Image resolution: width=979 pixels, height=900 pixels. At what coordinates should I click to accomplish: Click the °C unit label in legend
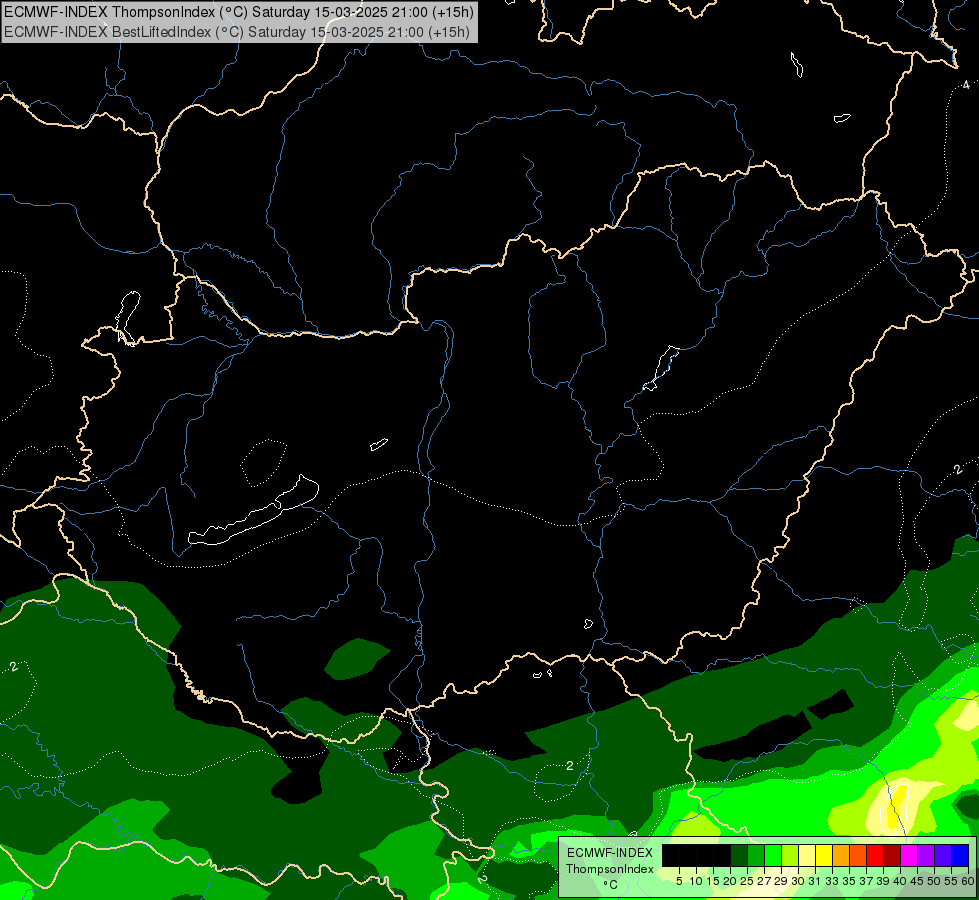point(610,885)
